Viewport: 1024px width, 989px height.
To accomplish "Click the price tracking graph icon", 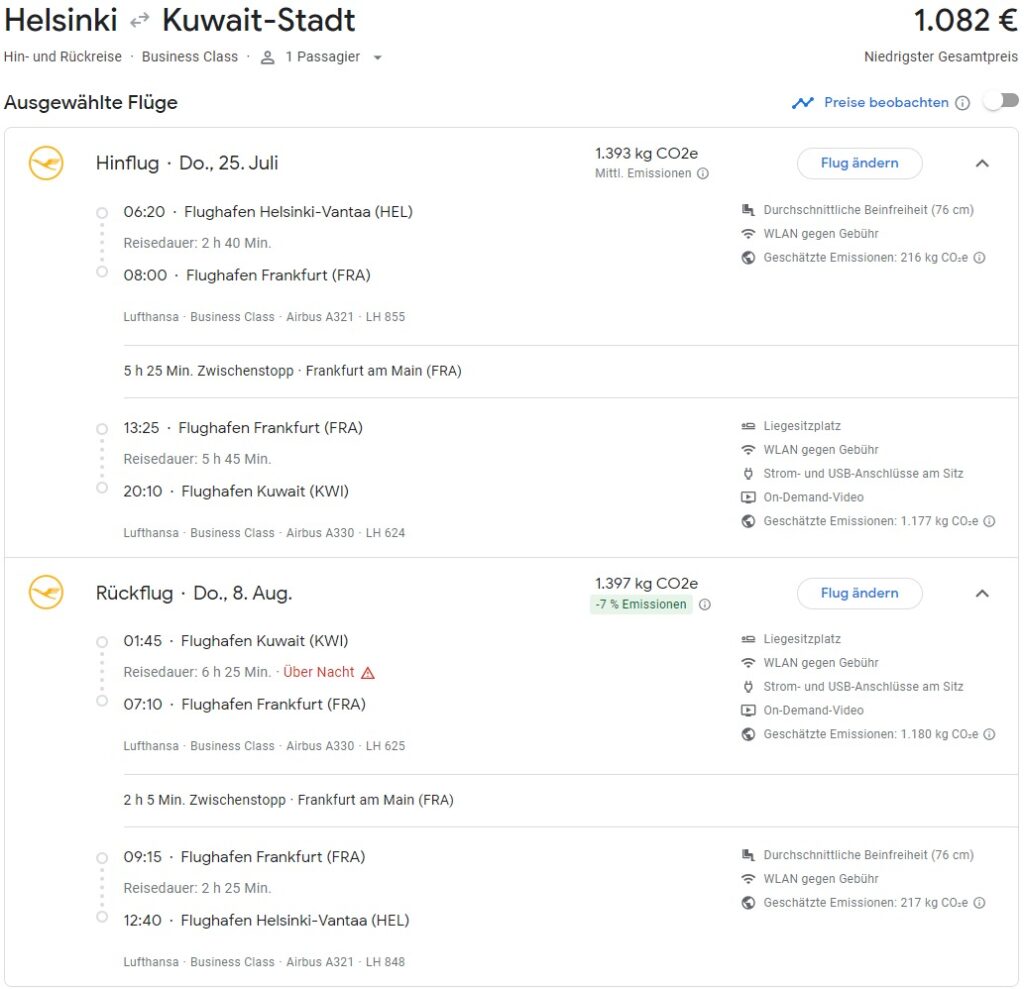I will tap(802, 103).
